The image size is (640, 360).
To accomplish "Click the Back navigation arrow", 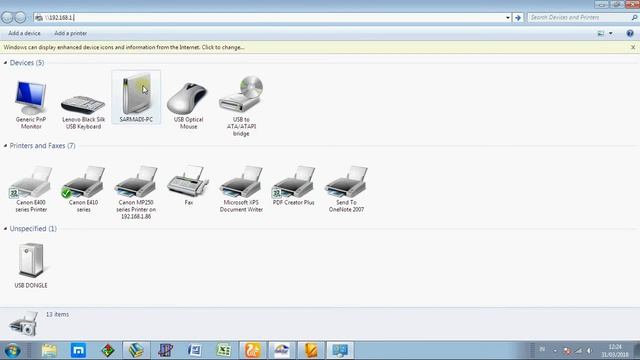I will coord(7,17).
